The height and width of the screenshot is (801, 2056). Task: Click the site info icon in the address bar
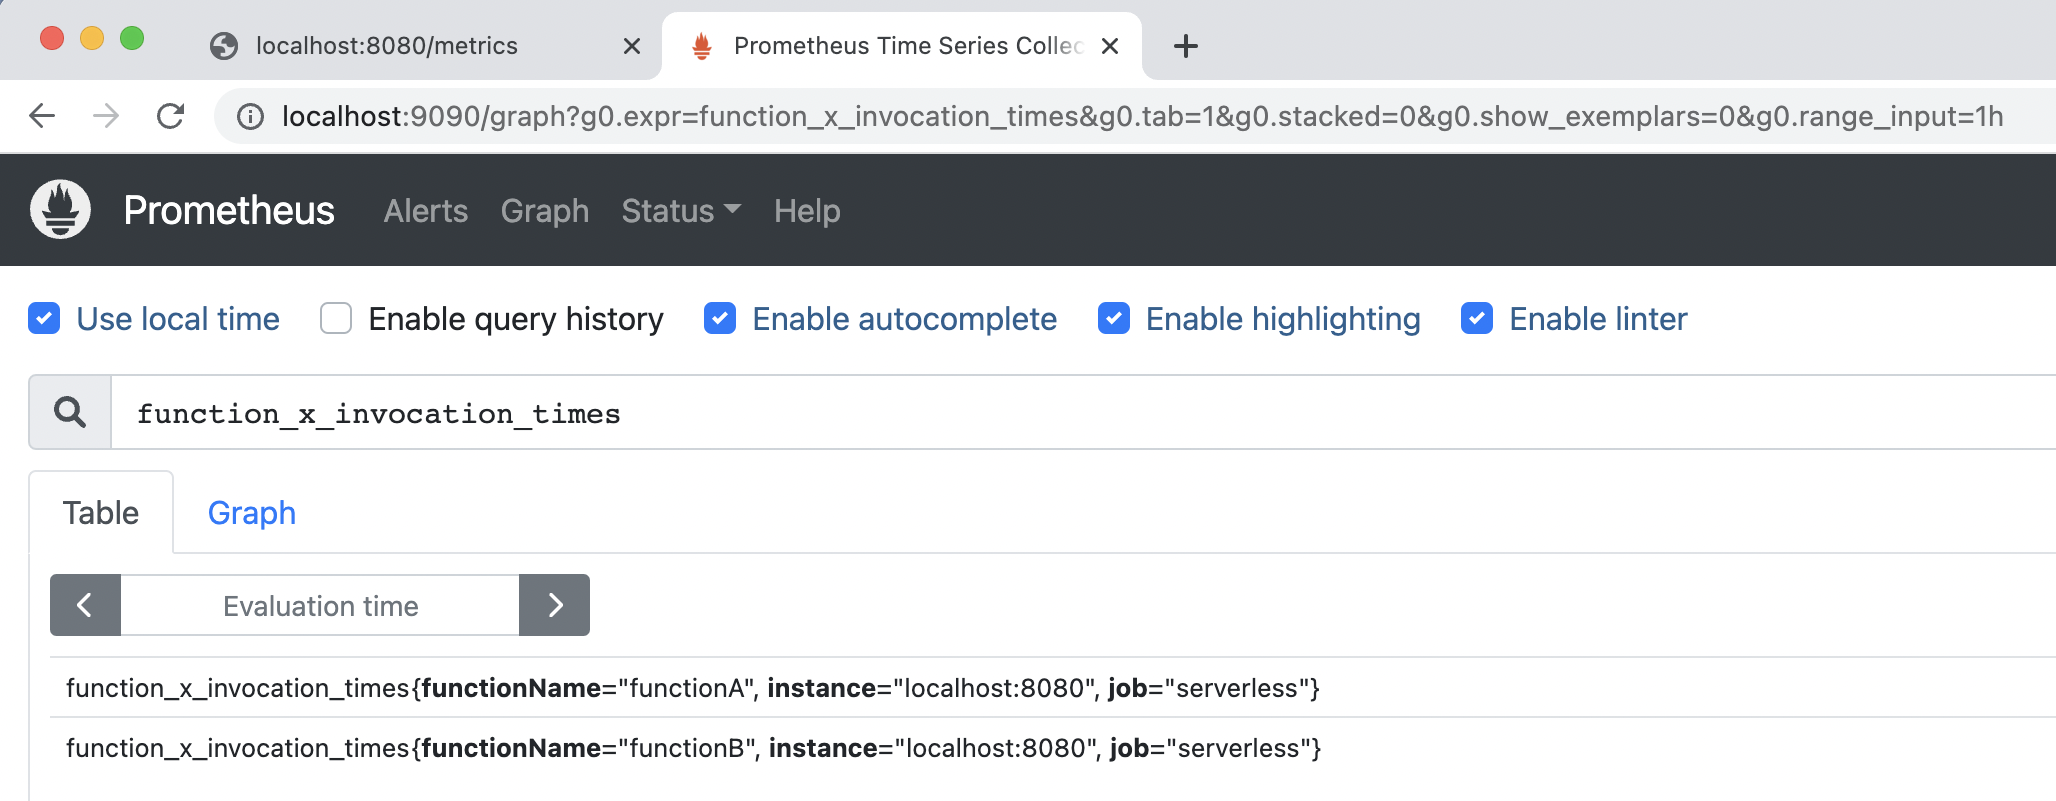coord(250,117)
